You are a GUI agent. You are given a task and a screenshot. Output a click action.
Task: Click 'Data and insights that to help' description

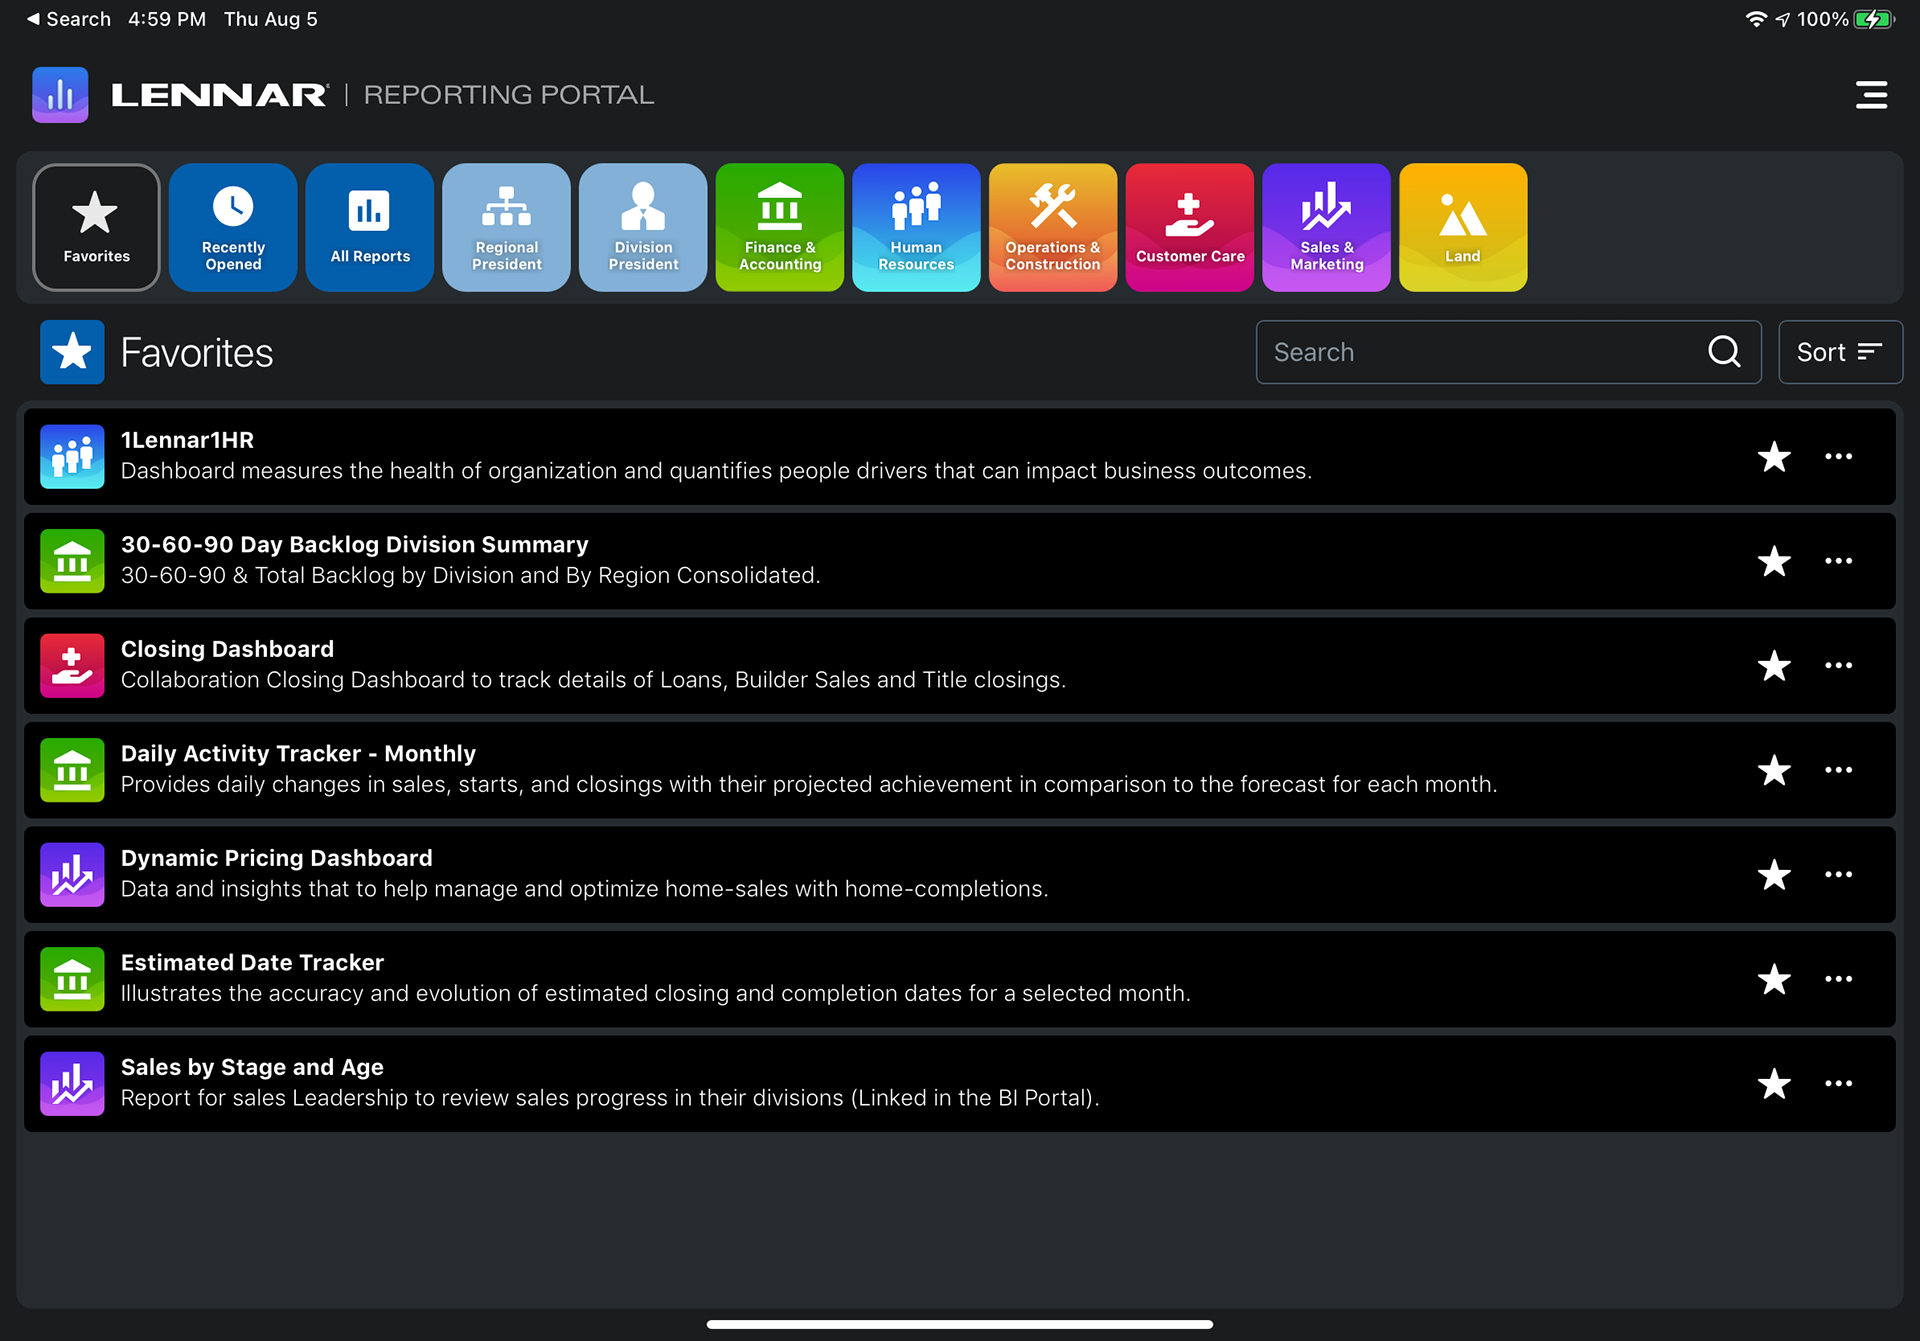pos(584,889)
